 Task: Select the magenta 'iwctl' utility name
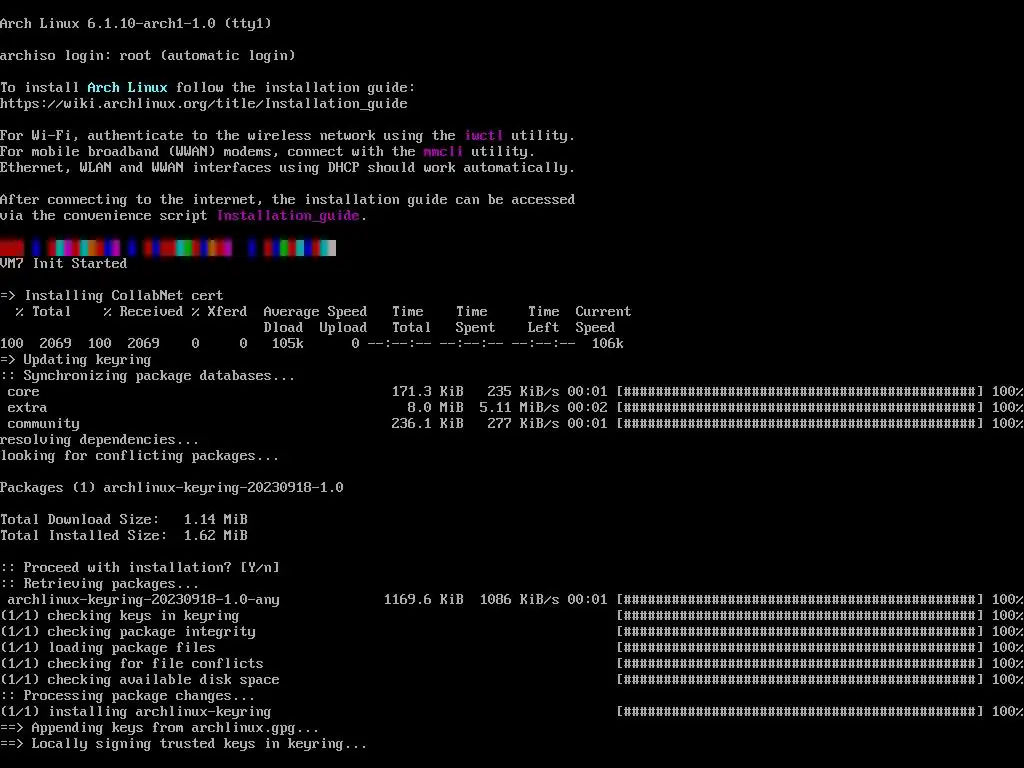484,135
